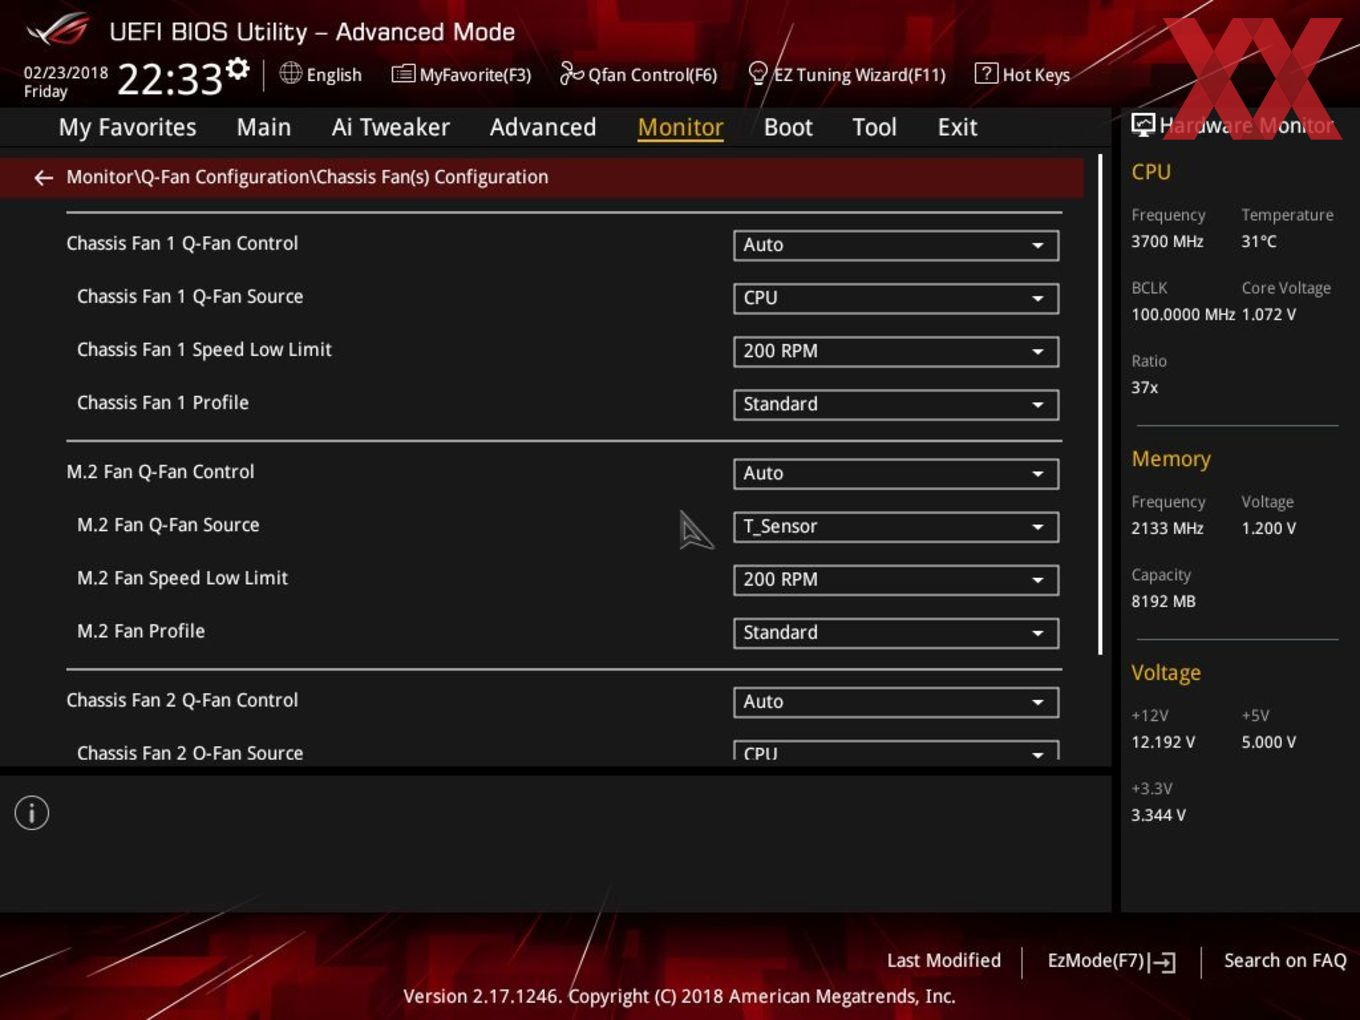Select the Chassis Fan 1 Profile label
This screenshot has height=1020, width=1360.
point(163,402)
